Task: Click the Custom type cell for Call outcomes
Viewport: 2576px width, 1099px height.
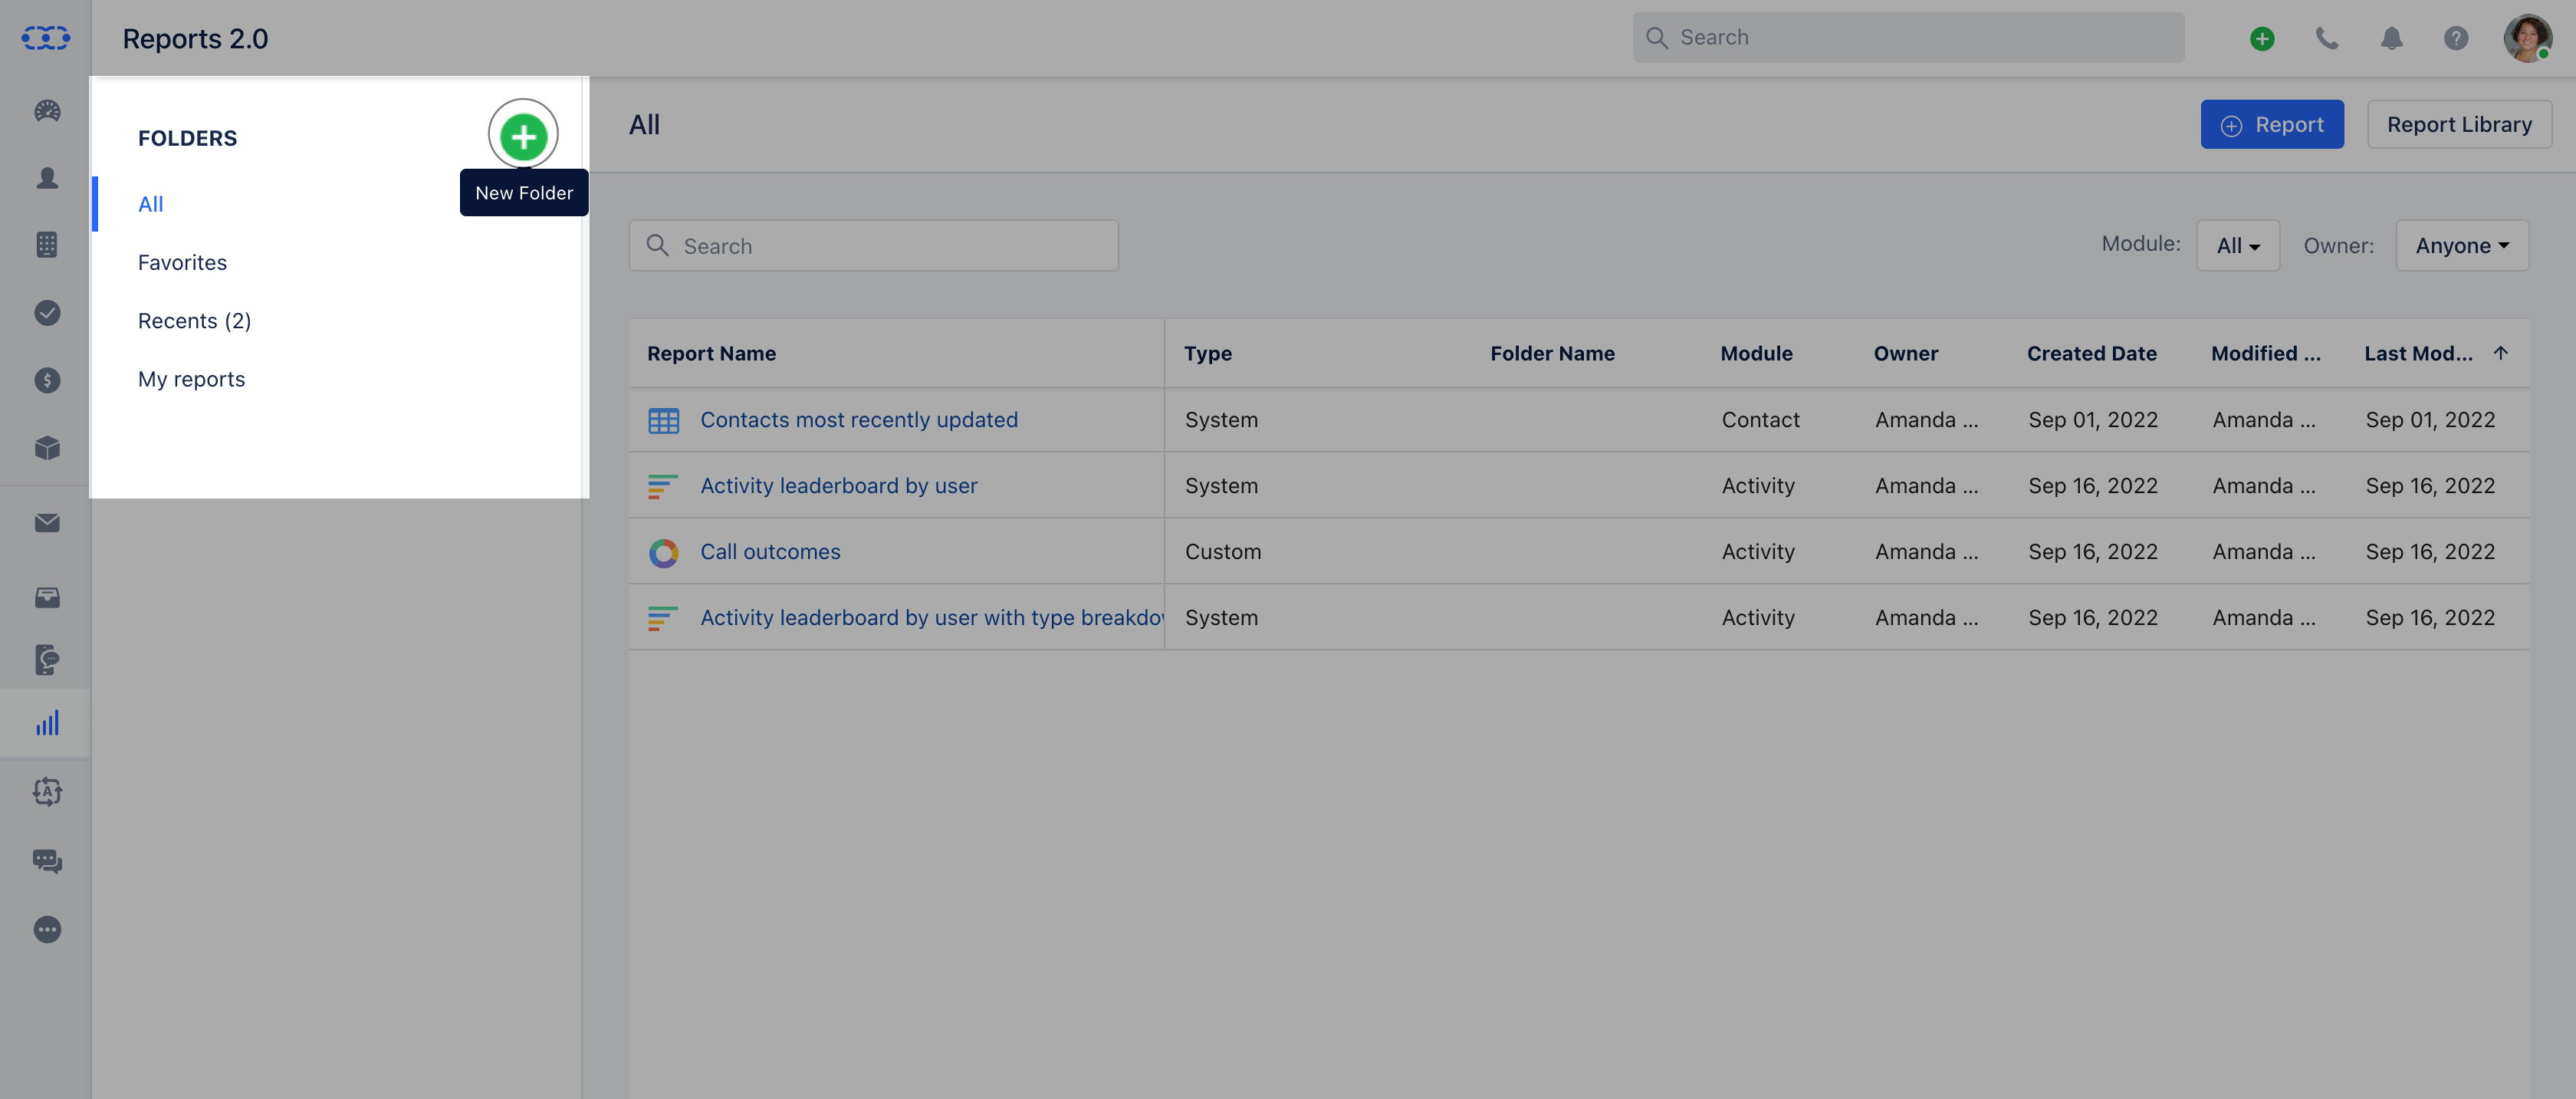Action: pos(1223,552)
